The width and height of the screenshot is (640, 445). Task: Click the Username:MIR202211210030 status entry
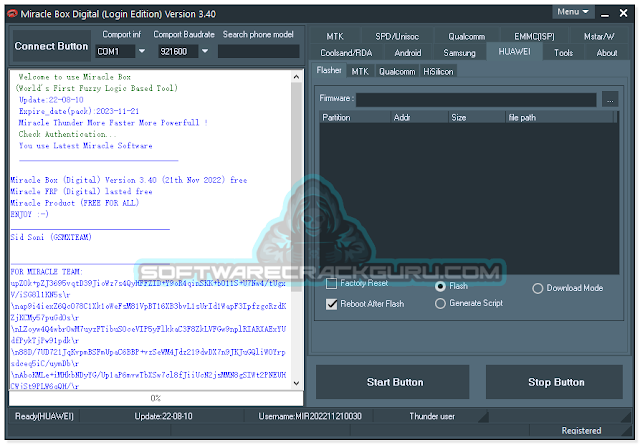(310, 416)
